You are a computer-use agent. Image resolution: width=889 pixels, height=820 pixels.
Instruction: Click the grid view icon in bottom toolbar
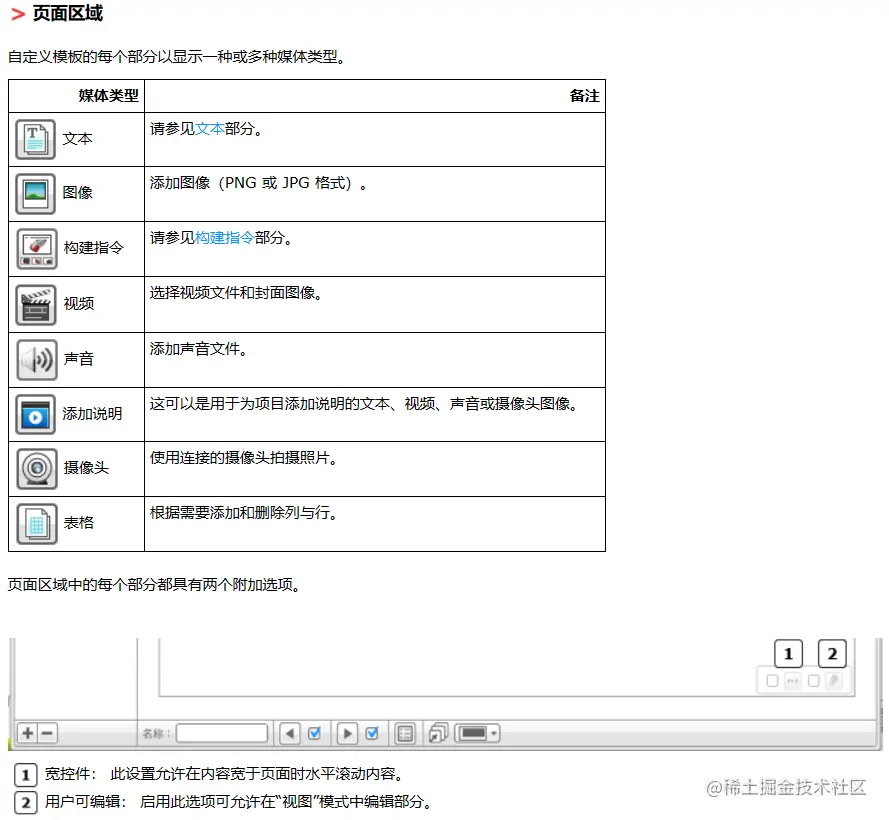point(404,733)
